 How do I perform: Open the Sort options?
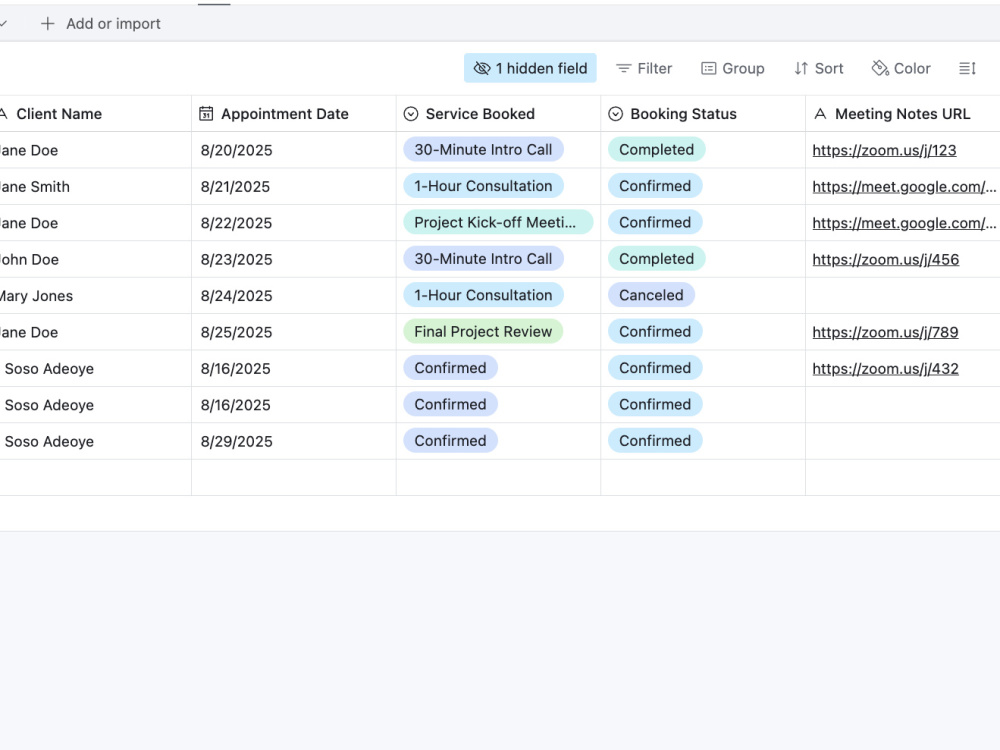tap(819, 68)
